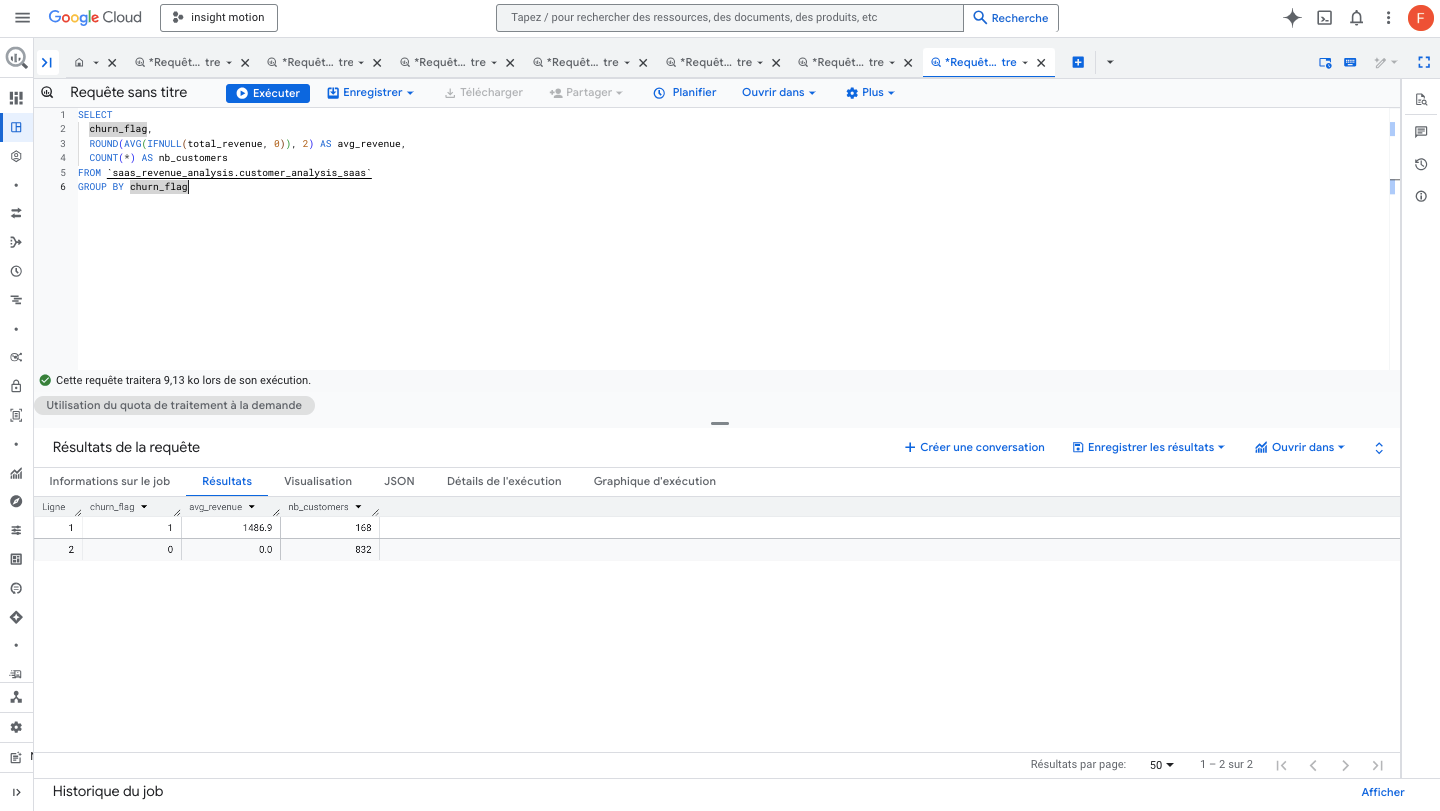Open the results per page 50 dropdown
The width and height of the screenshot is (1440, 811).
point(1160,764)
